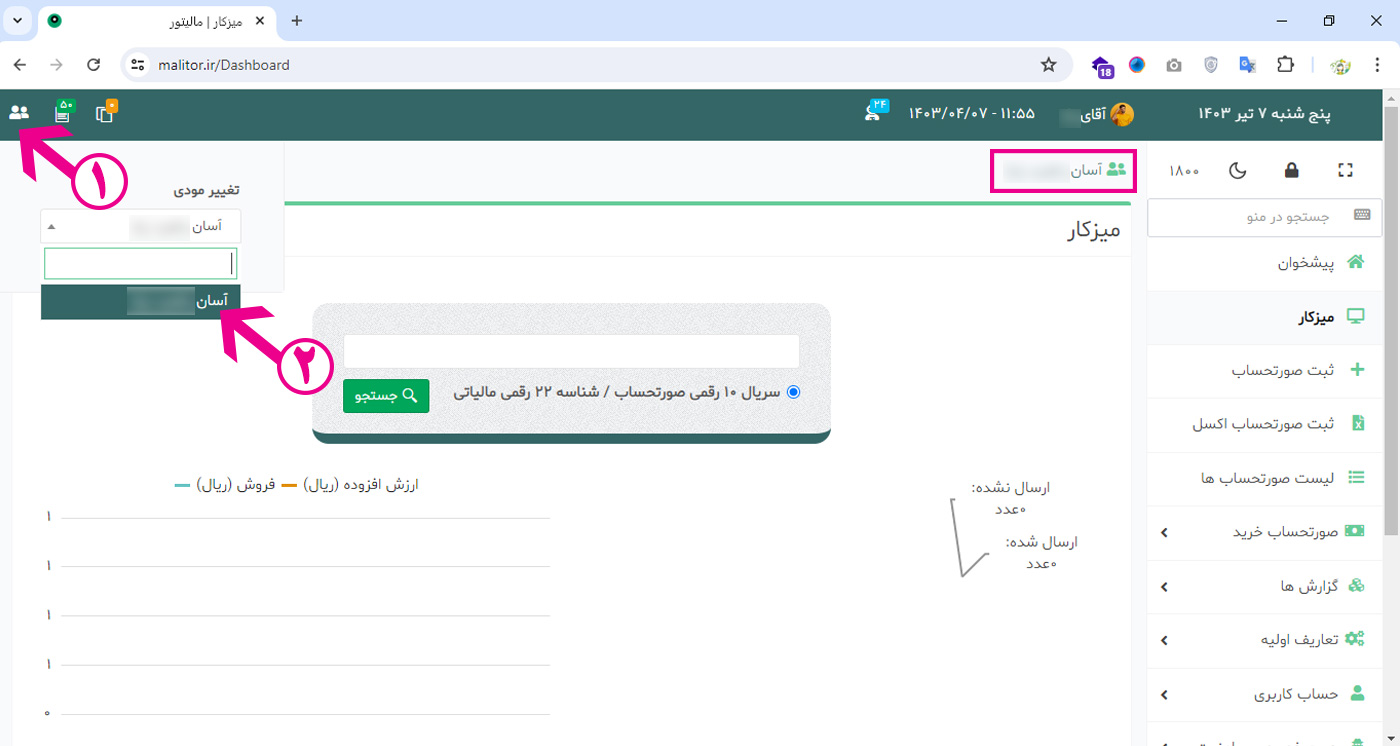
Task: Click the monitor icon beside میزکار
Action: coord(1356,317)
